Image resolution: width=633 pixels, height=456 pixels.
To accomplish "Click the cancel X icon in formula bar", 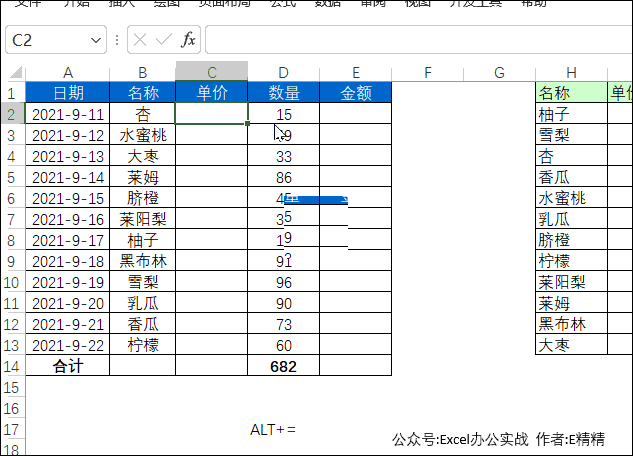I will tap(140, 40).
